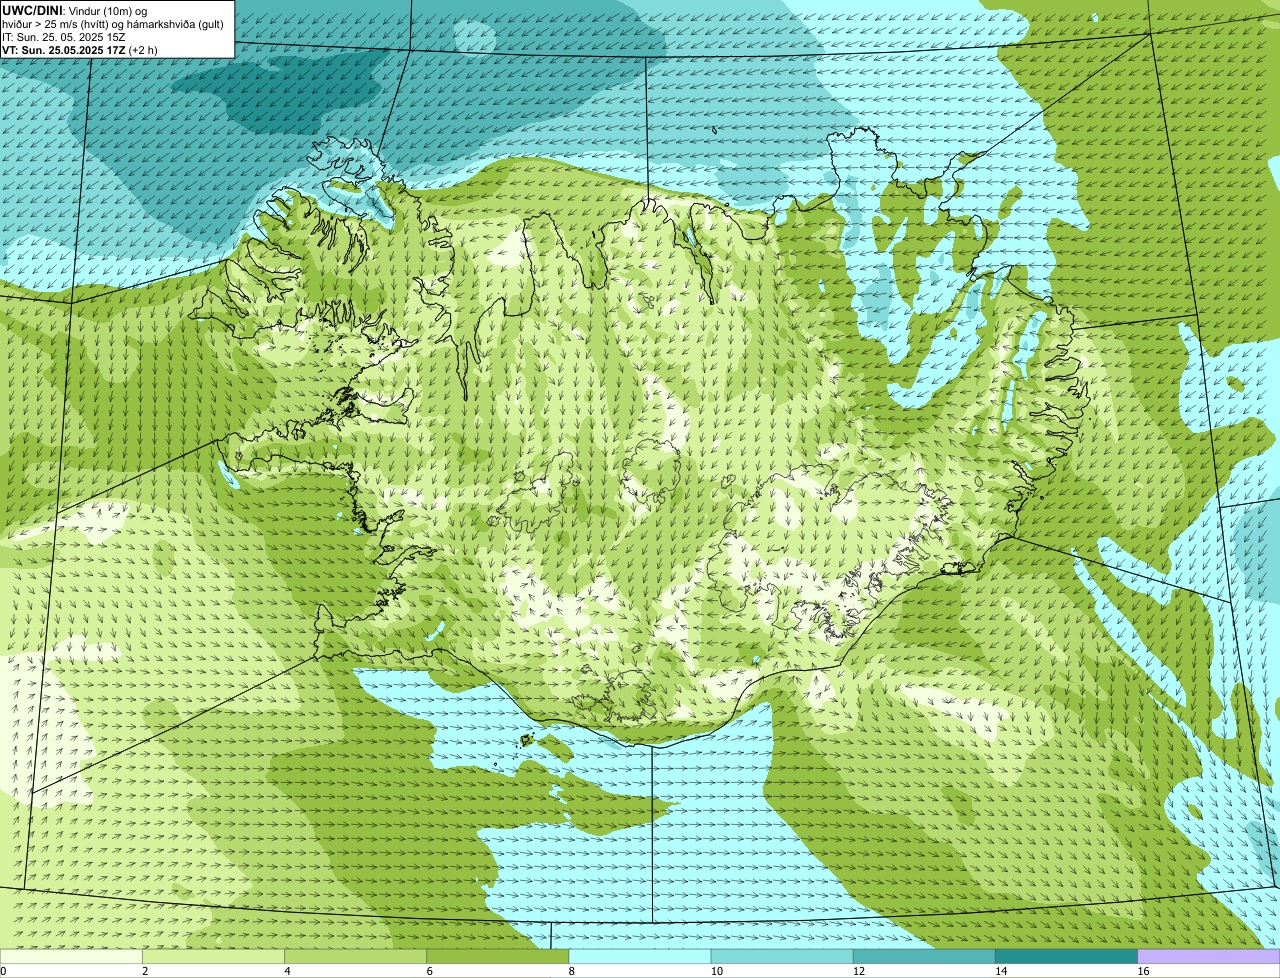1280x978 pixels.
Task: Click the legend swatch between 6 and 8
Action: 498,957
